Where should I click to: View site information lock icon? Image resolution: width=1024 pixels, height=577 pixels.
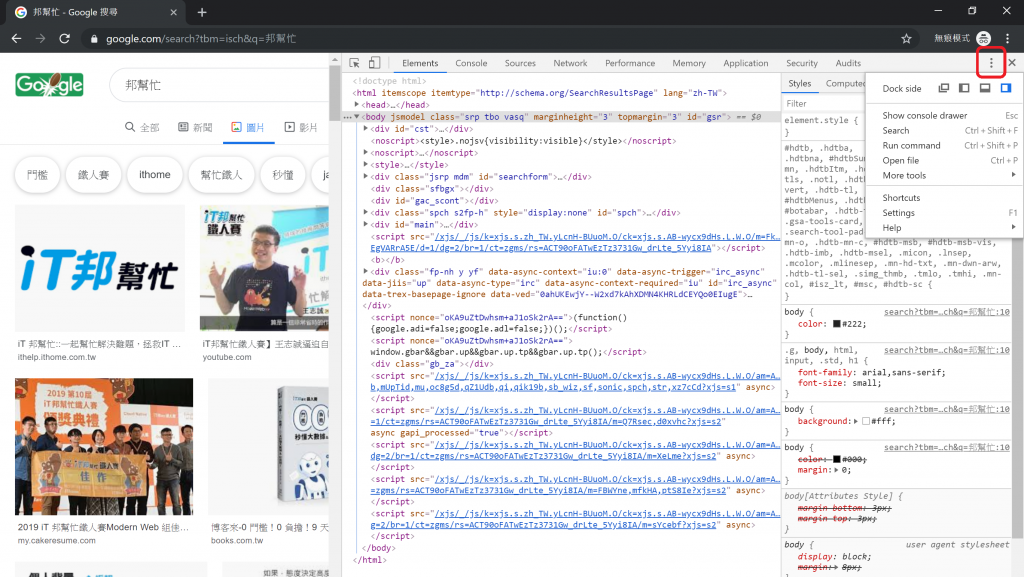tap(94, 39)
